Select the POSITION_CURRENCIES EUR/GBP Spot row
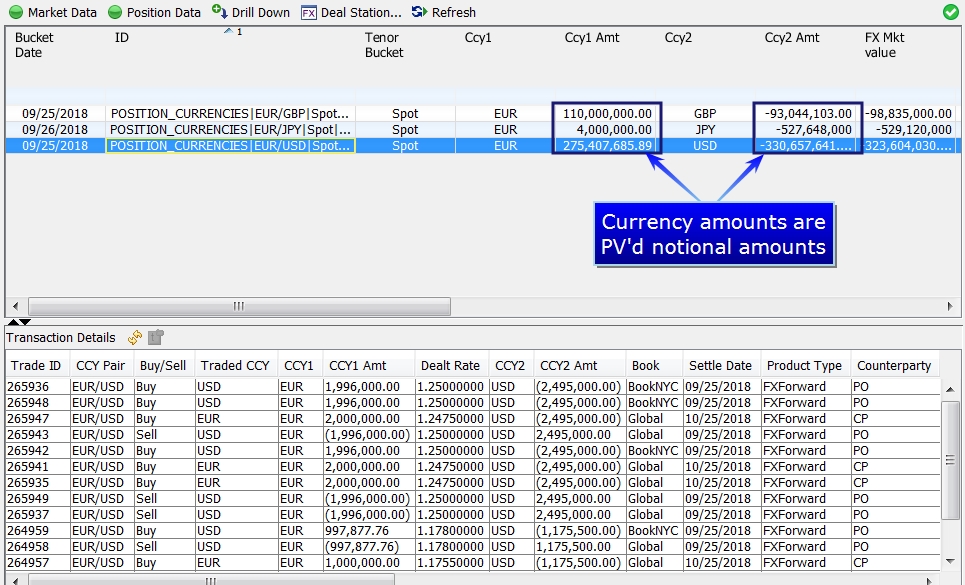The image size is (965, 585). tap(482, 113)
